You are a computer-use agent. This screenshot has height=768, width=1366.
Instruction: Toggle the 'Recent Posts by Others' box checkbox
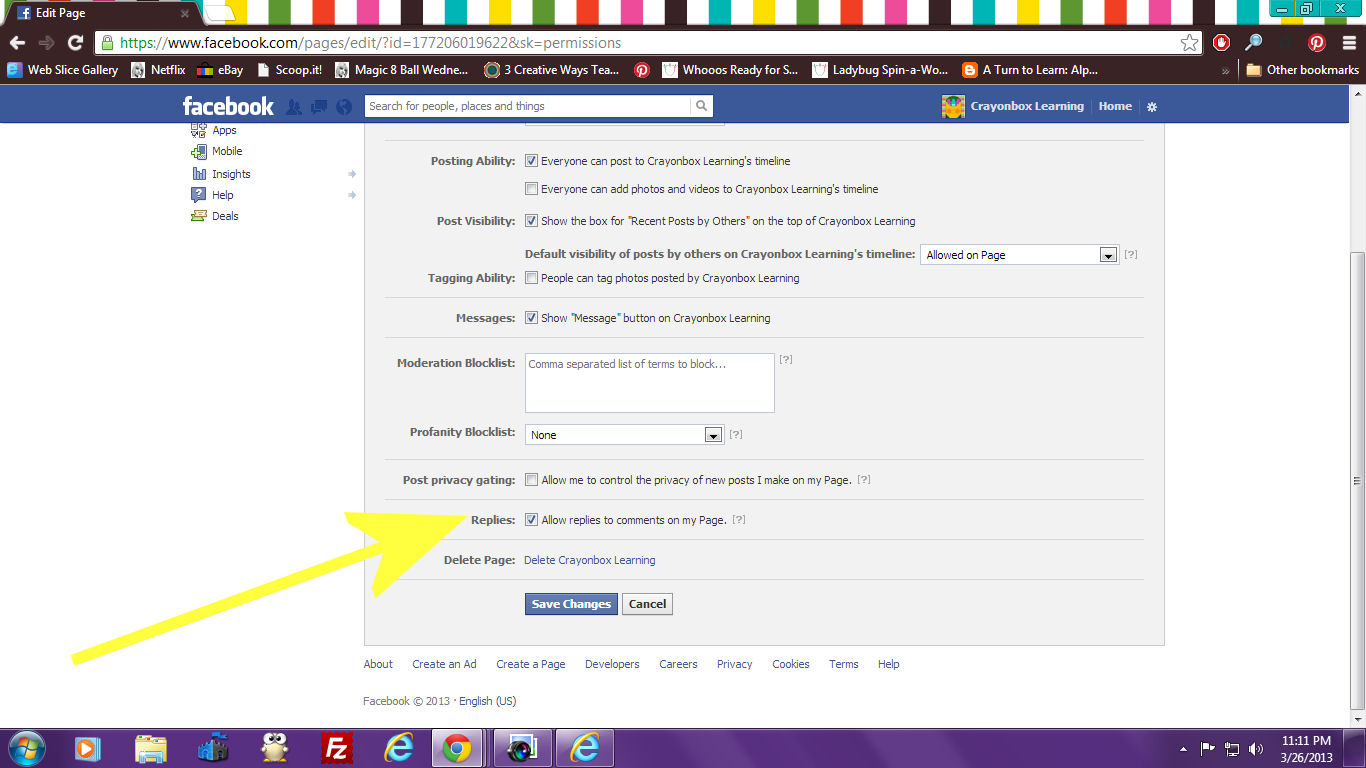coord(532,221)
